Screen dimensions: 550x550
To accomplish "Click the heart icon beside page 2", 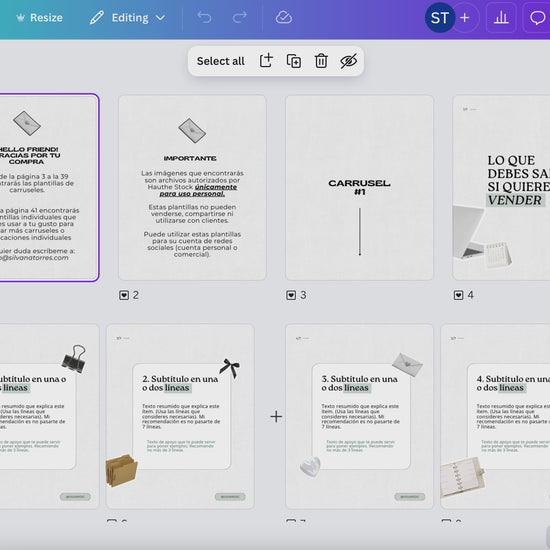I will tap(124, 295).
